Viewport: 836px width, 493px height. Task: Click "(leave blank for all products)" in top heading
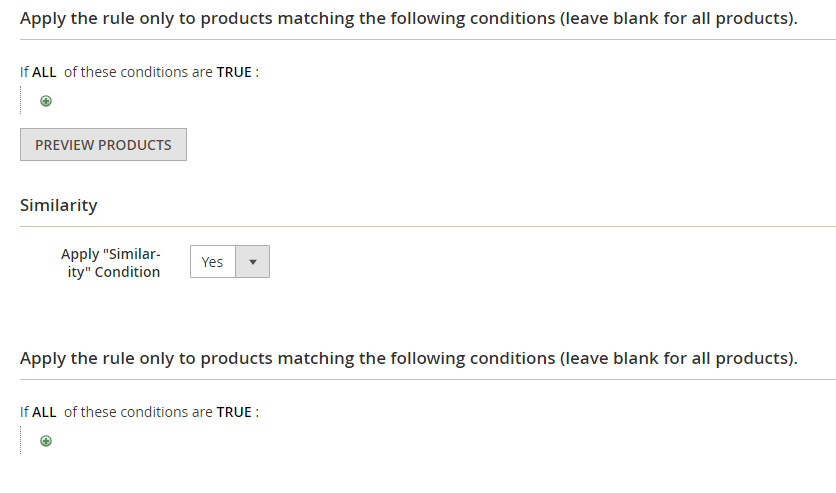[680, 20]
